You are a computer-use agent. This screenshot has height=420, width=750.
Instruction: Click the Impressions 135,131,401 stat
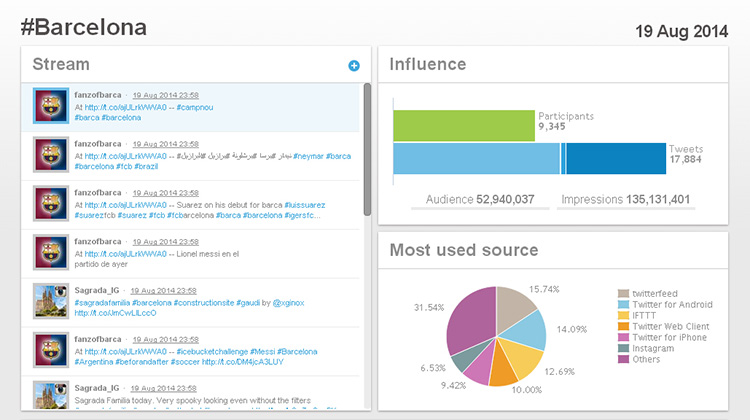click(x=626, y=200)
